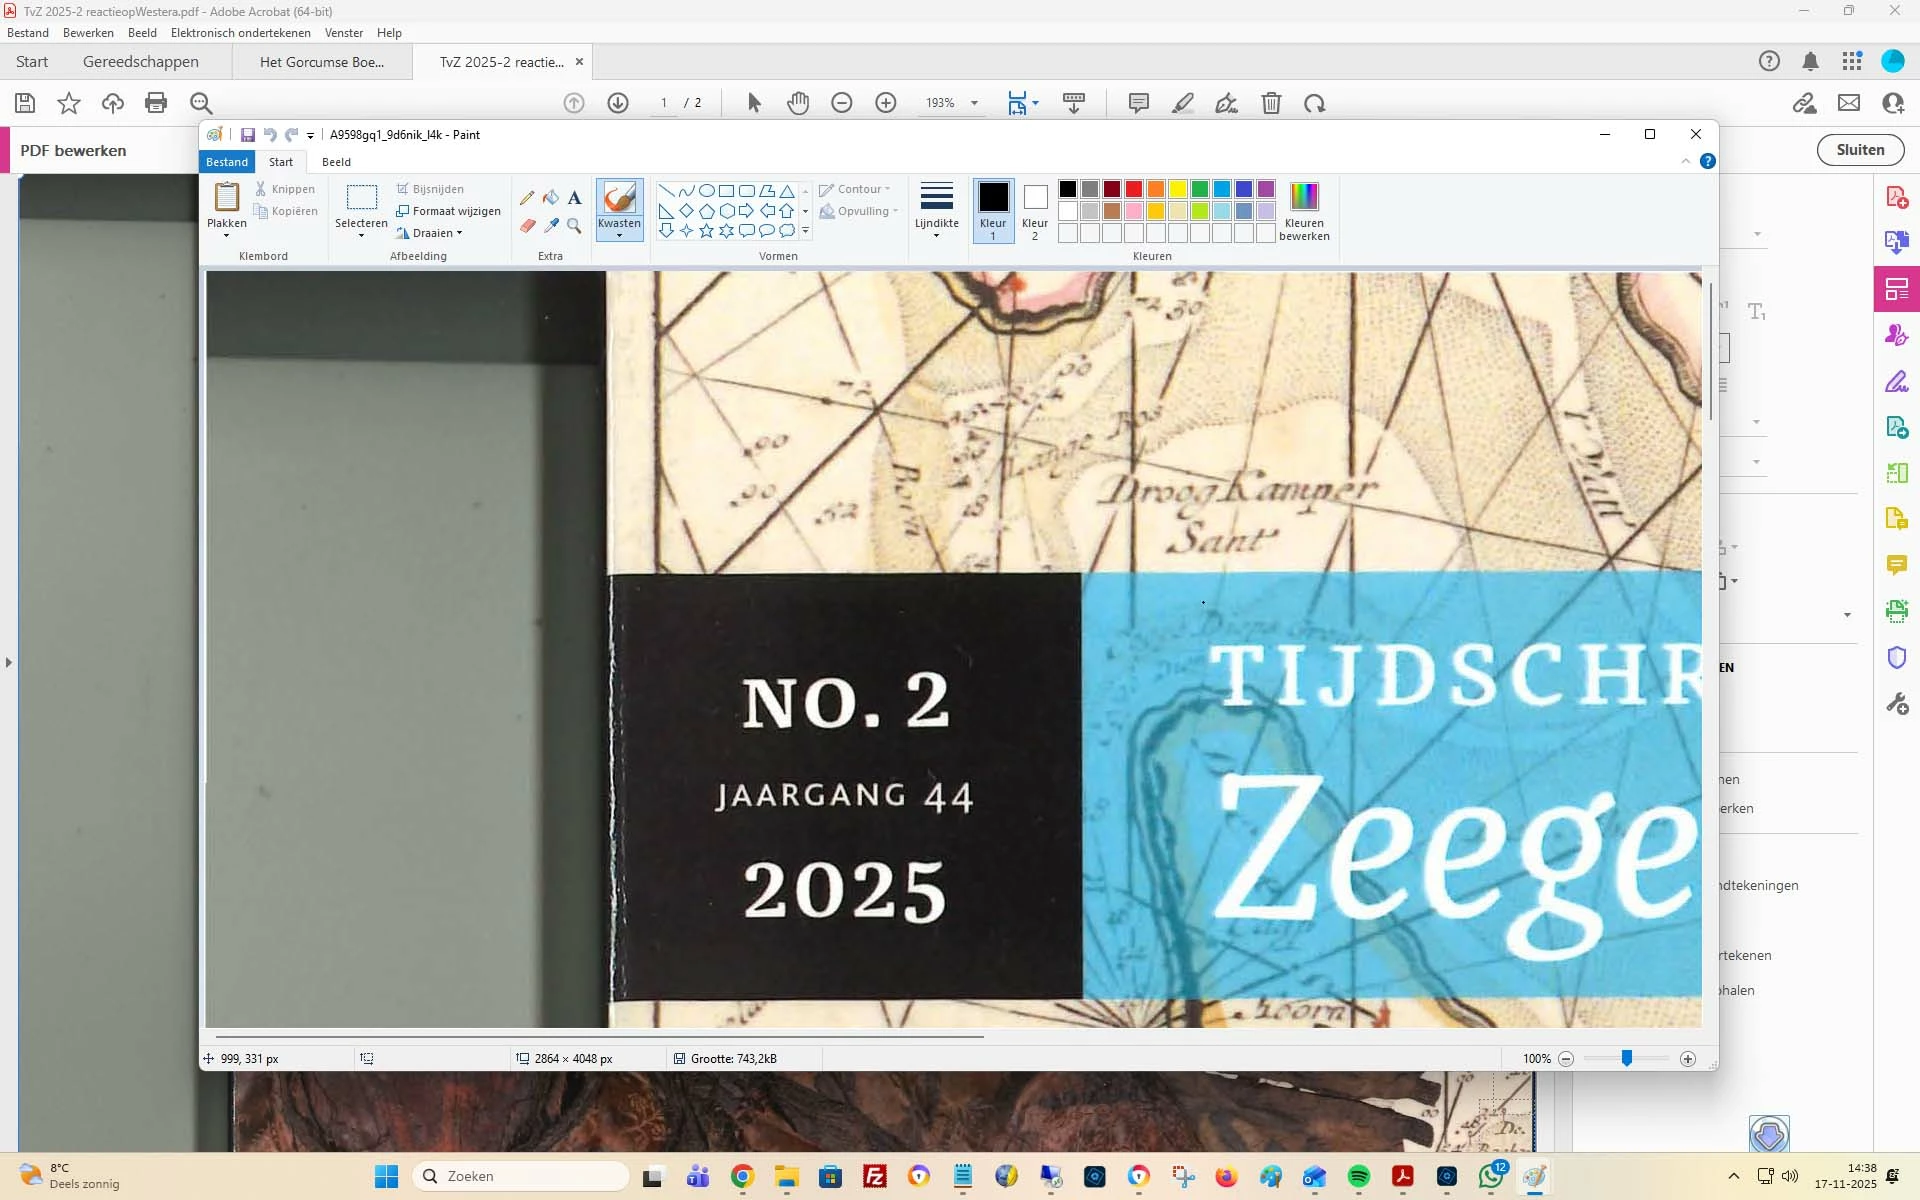Select the Fill bucket tool
The height and width of the screenshot is (1200, 1920).
(x=551, y=197)
